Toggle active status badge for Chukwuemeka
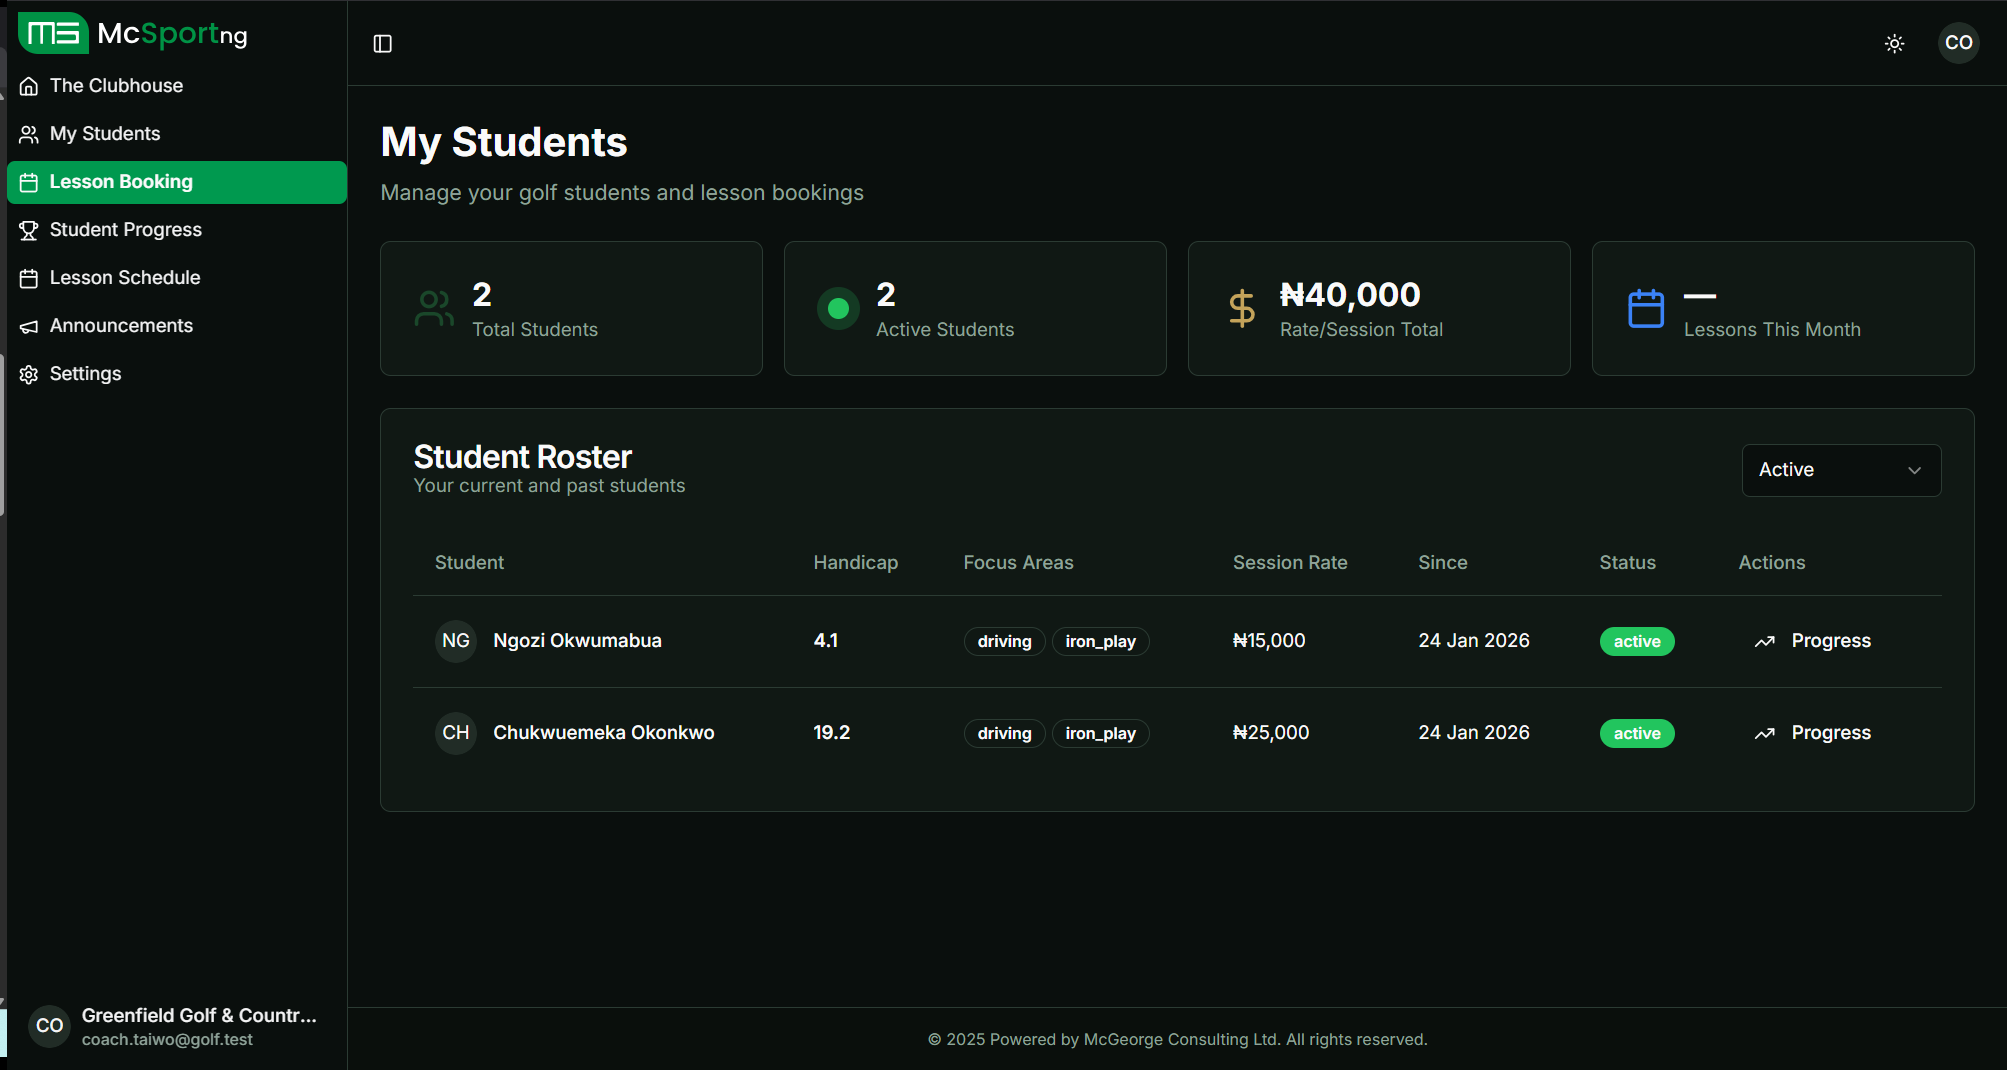This screenshot has height=1070, width=2007. click(x=1636, y=733)
